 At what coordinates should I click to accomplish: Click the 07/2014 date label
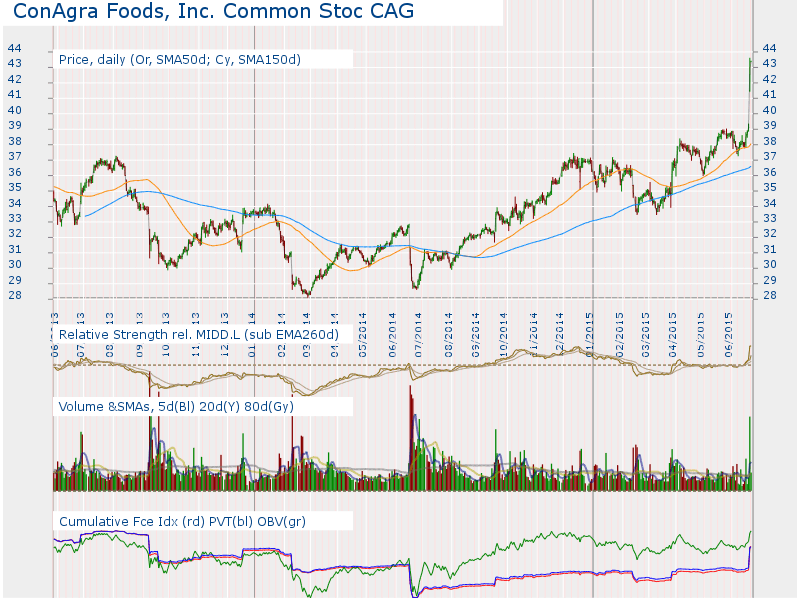coord(419,335)
